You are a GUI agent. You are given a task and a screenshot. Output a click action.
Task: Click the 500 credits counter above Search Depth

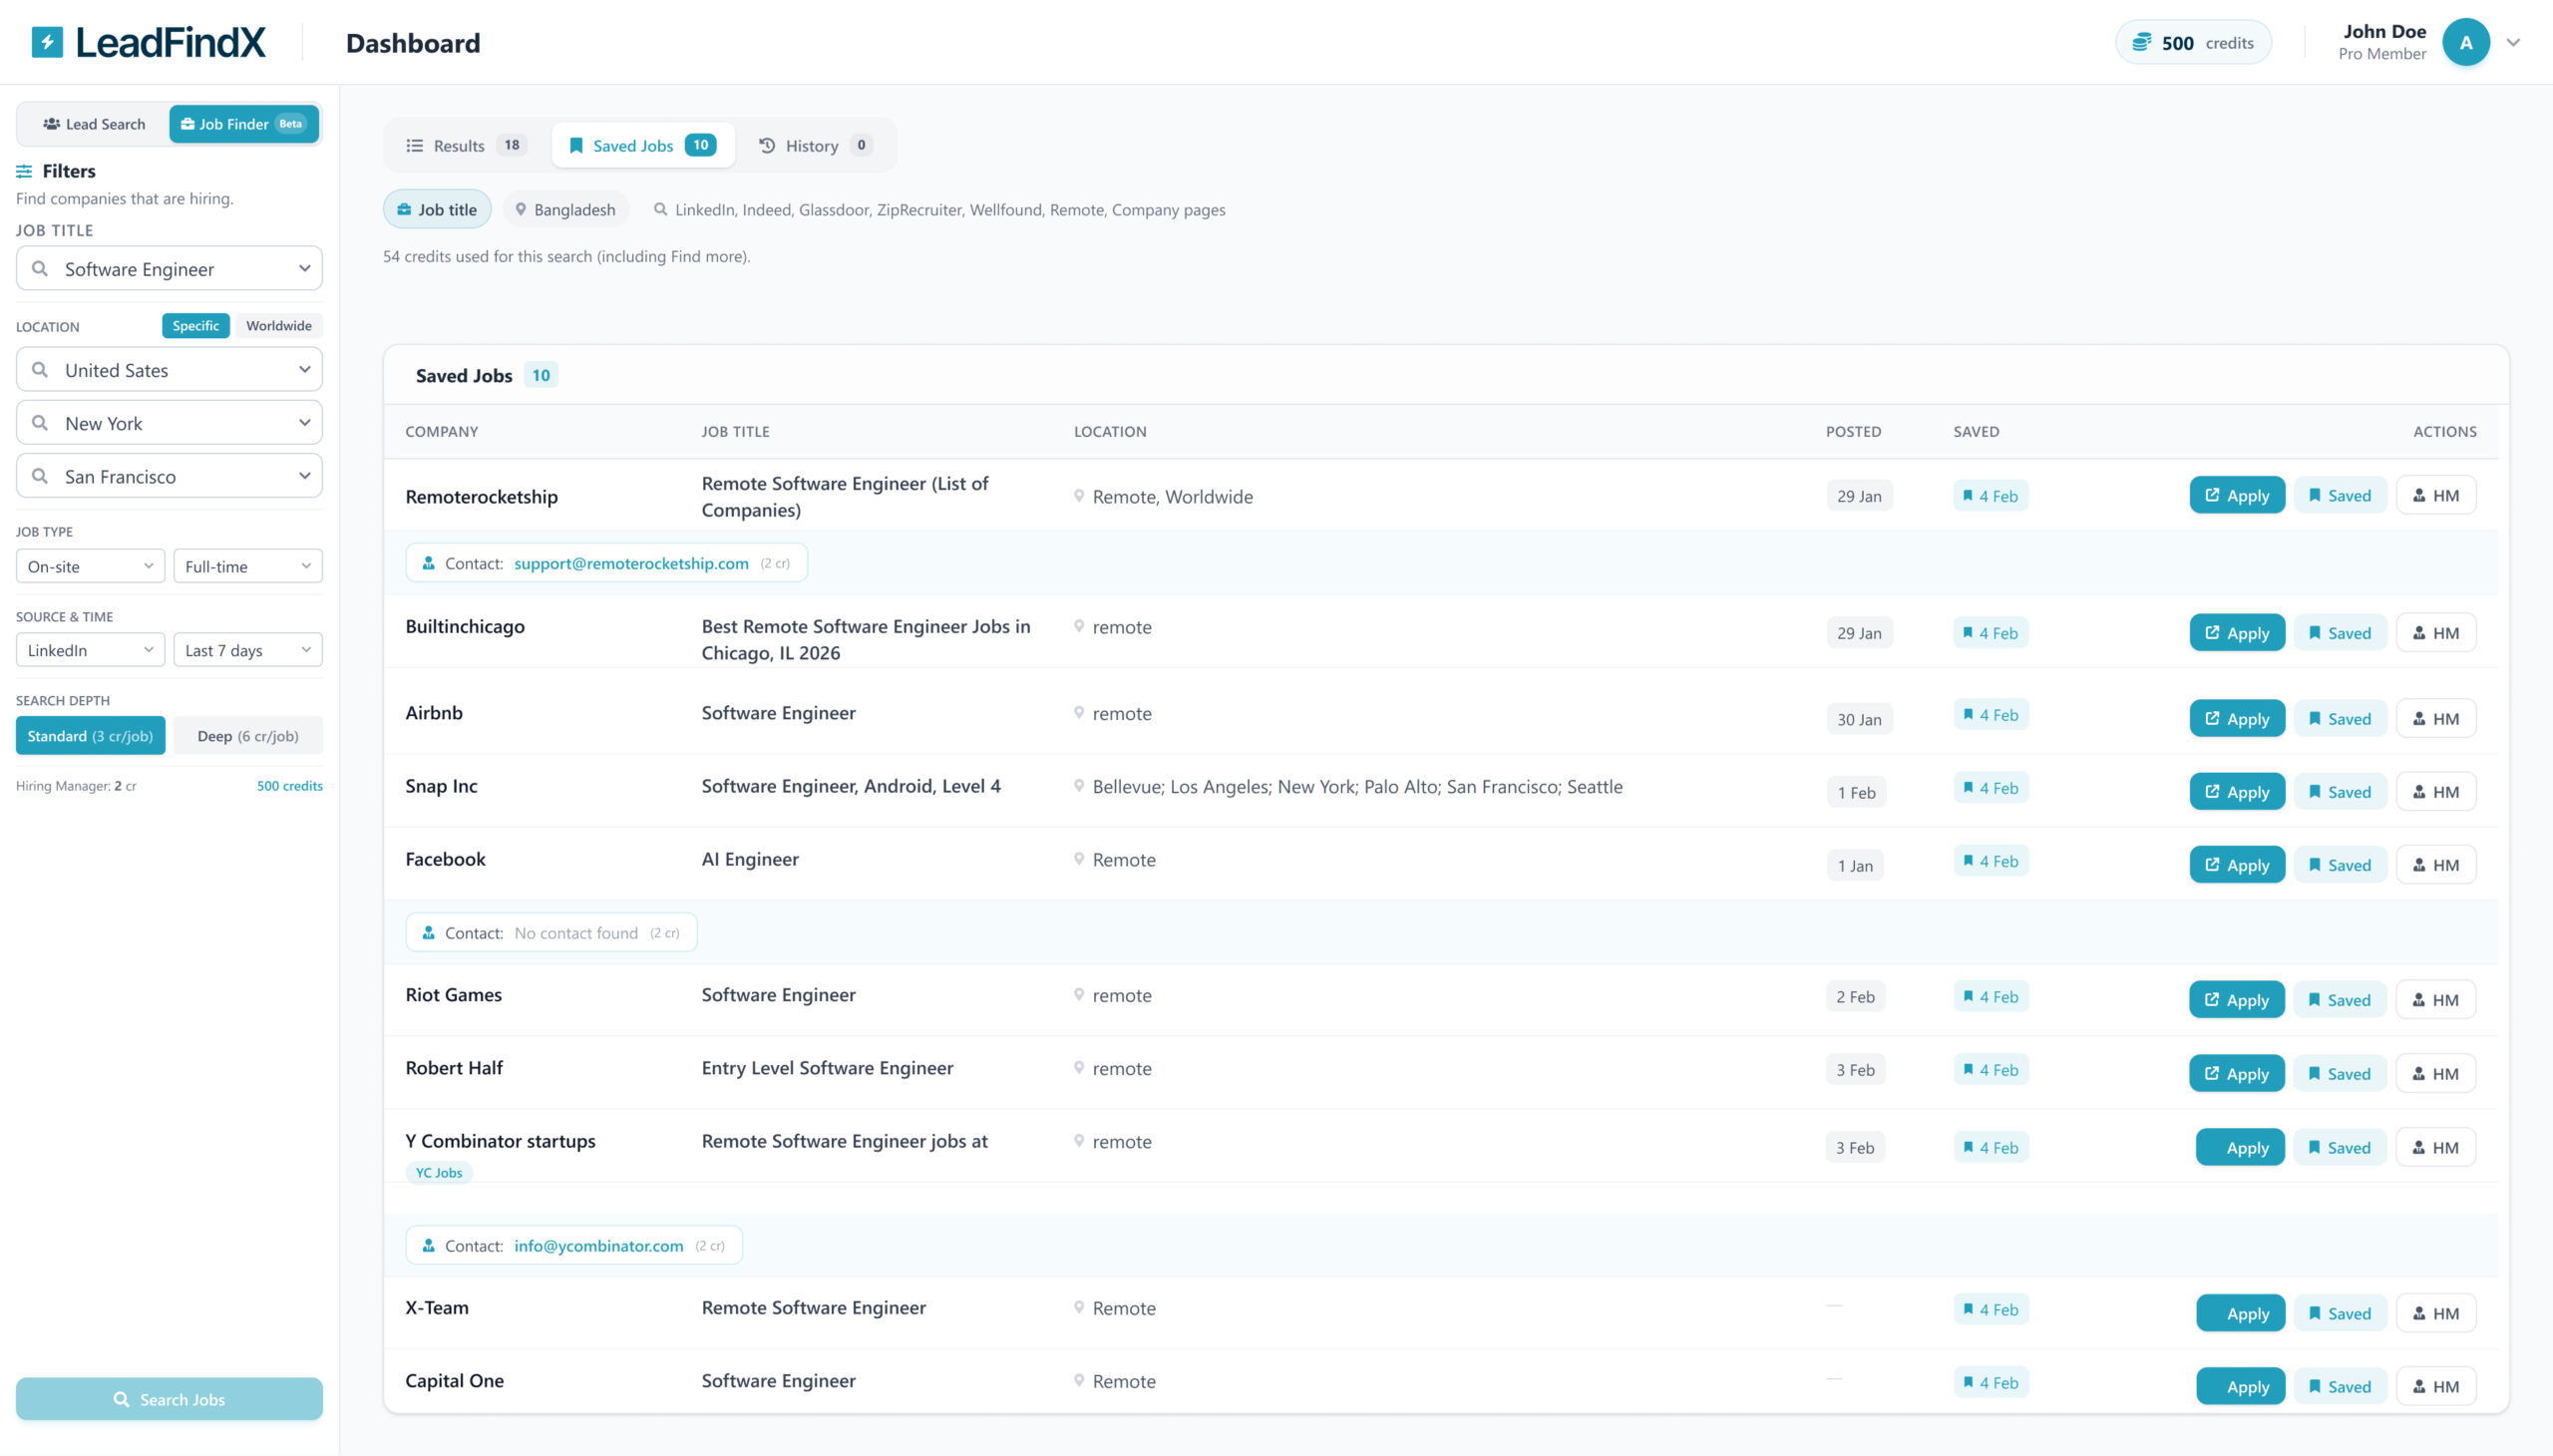click(290, 786)
